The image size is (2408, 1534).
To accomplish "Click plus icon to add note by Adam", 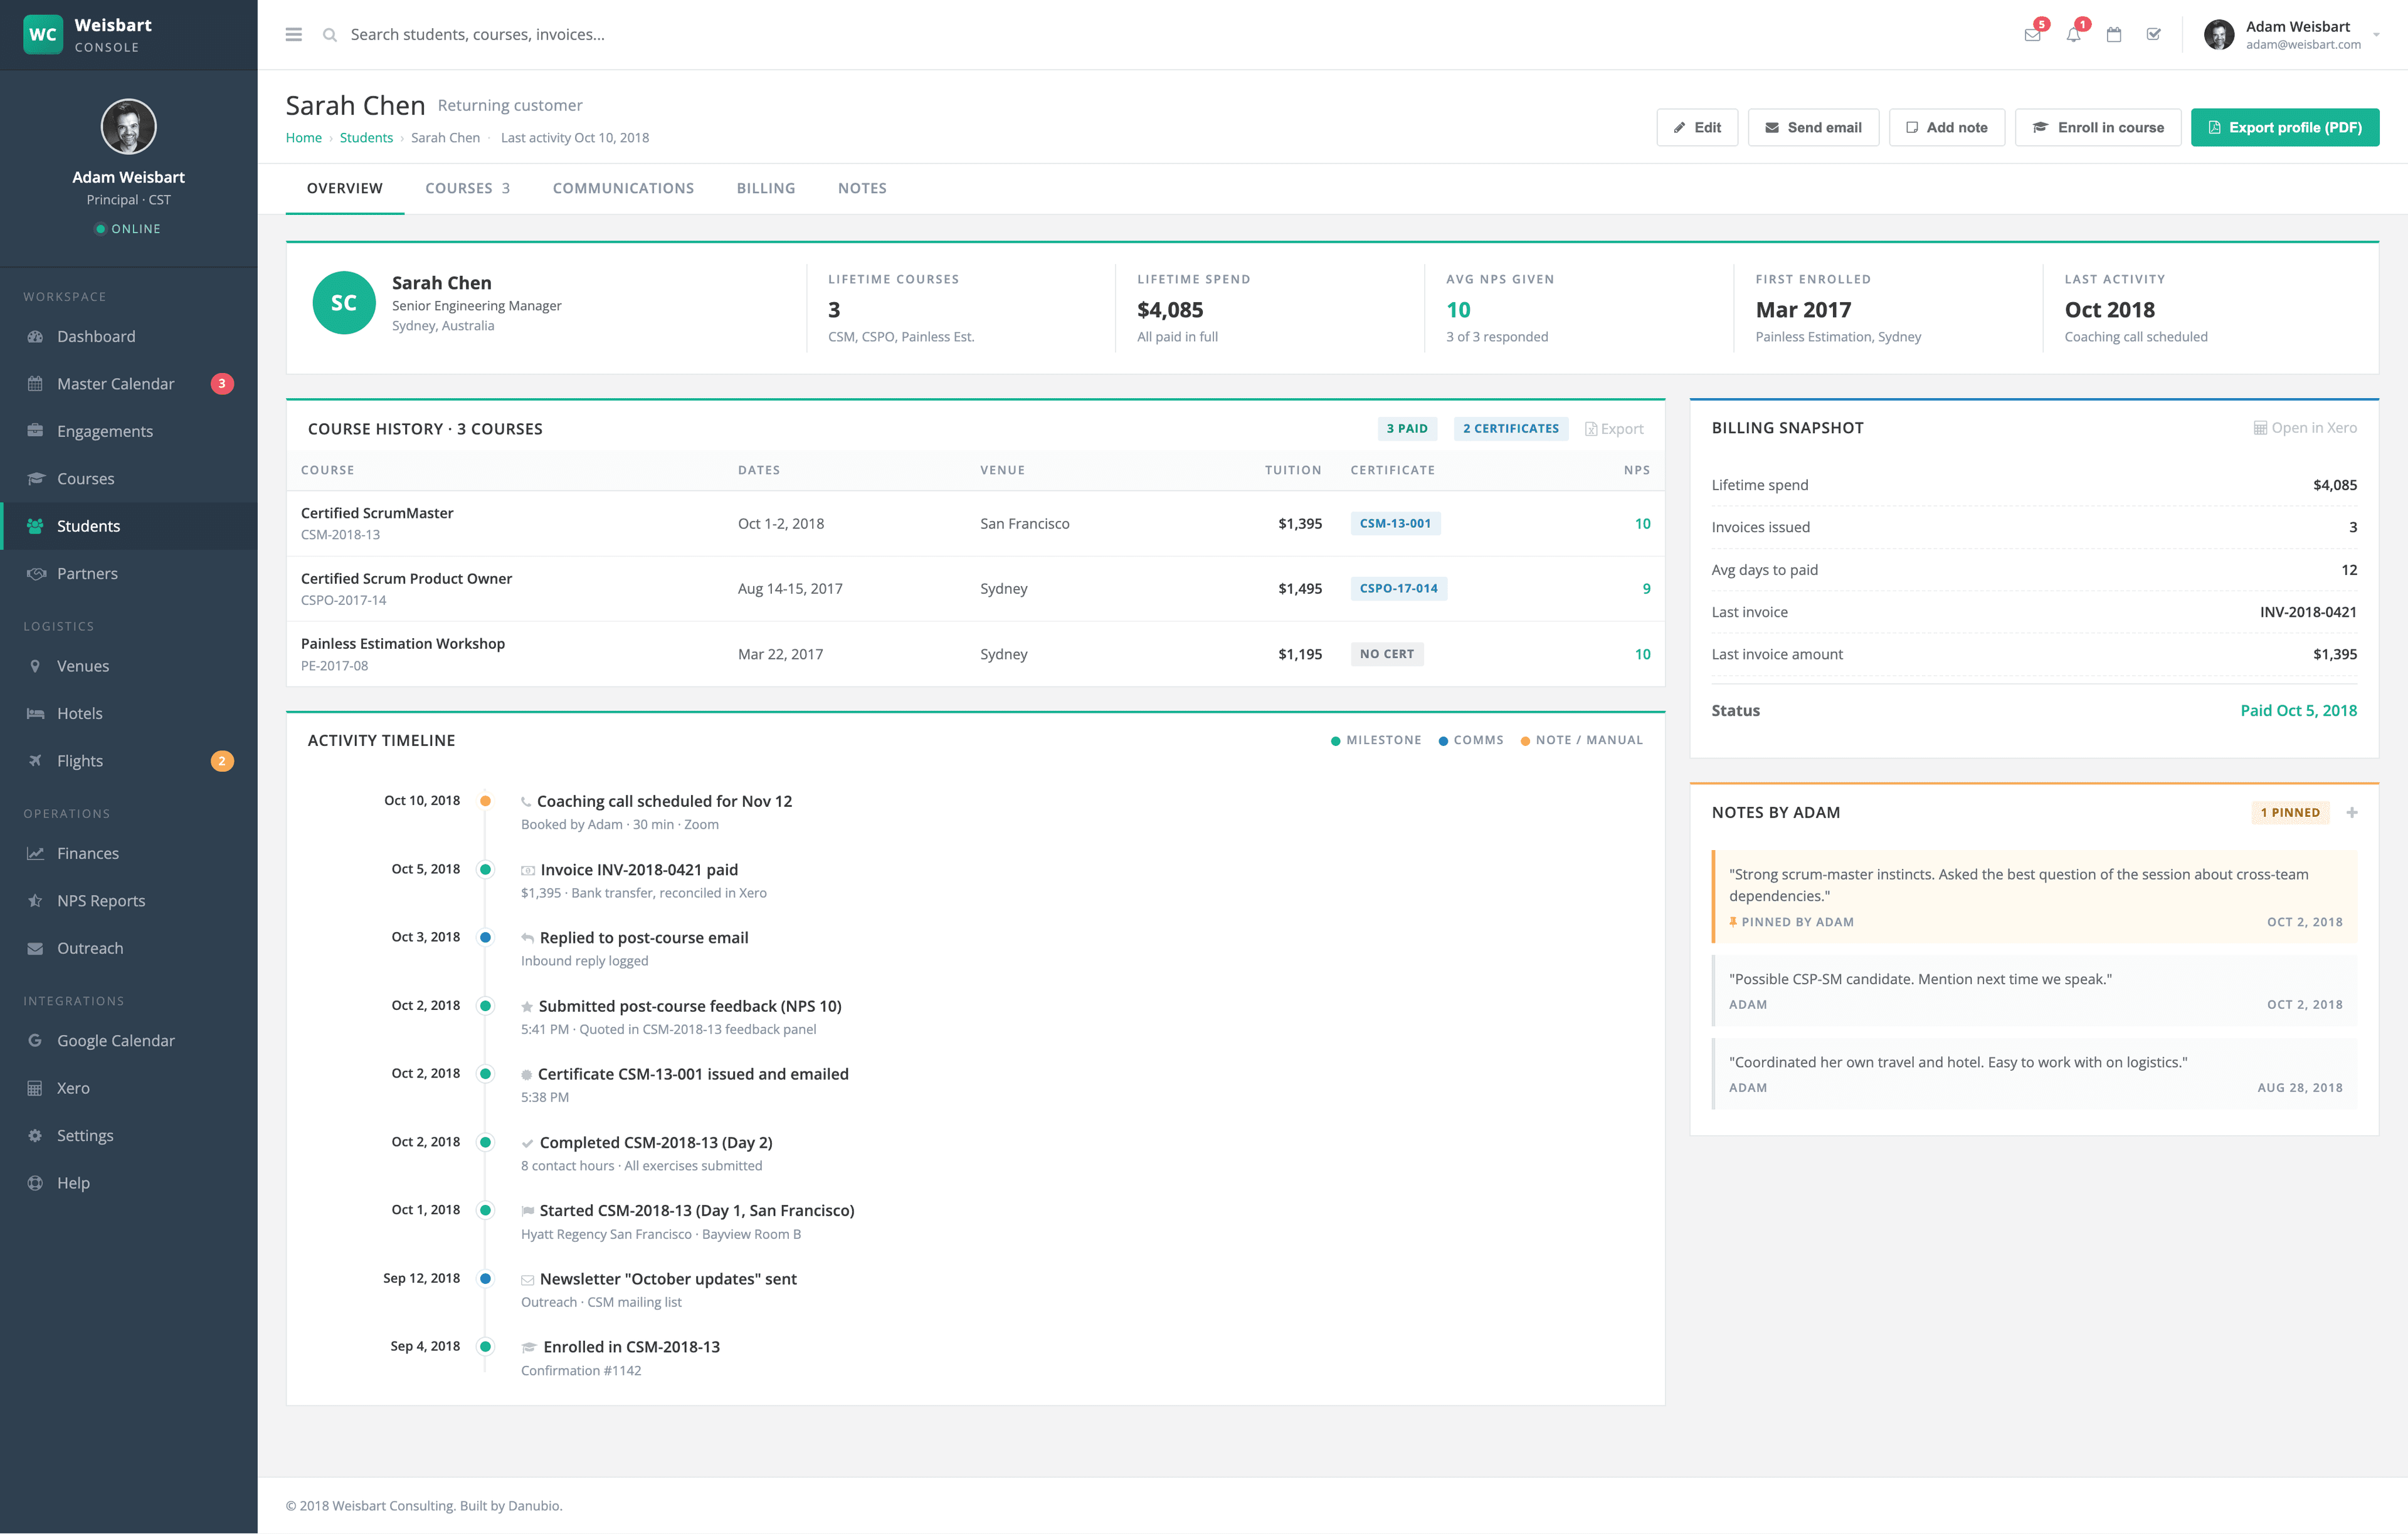I will 2352,813.
